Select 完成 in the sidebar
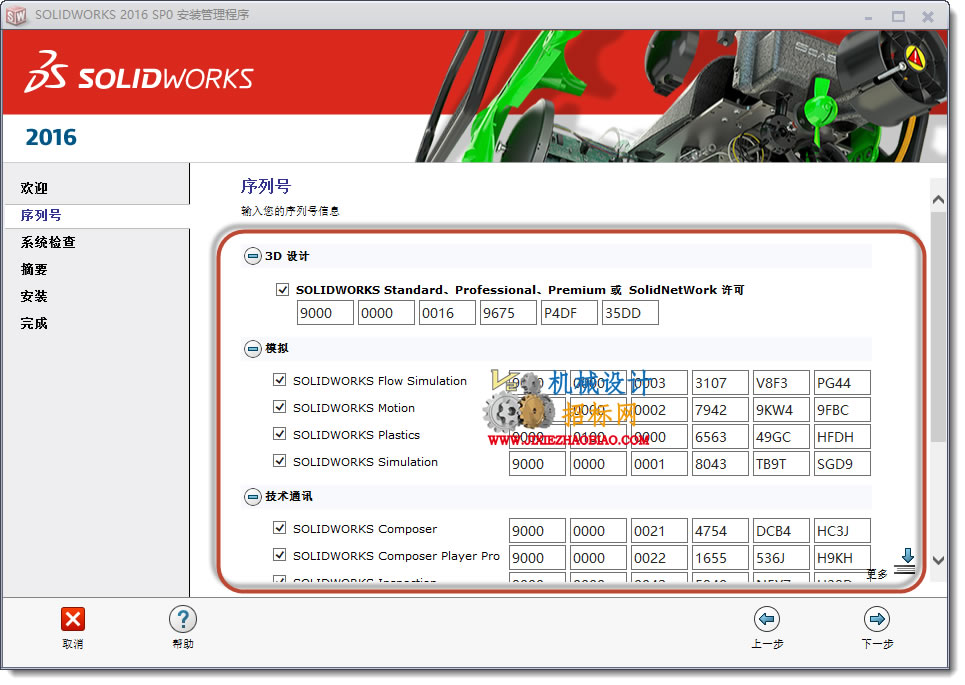965x685 pixels. 34,324
